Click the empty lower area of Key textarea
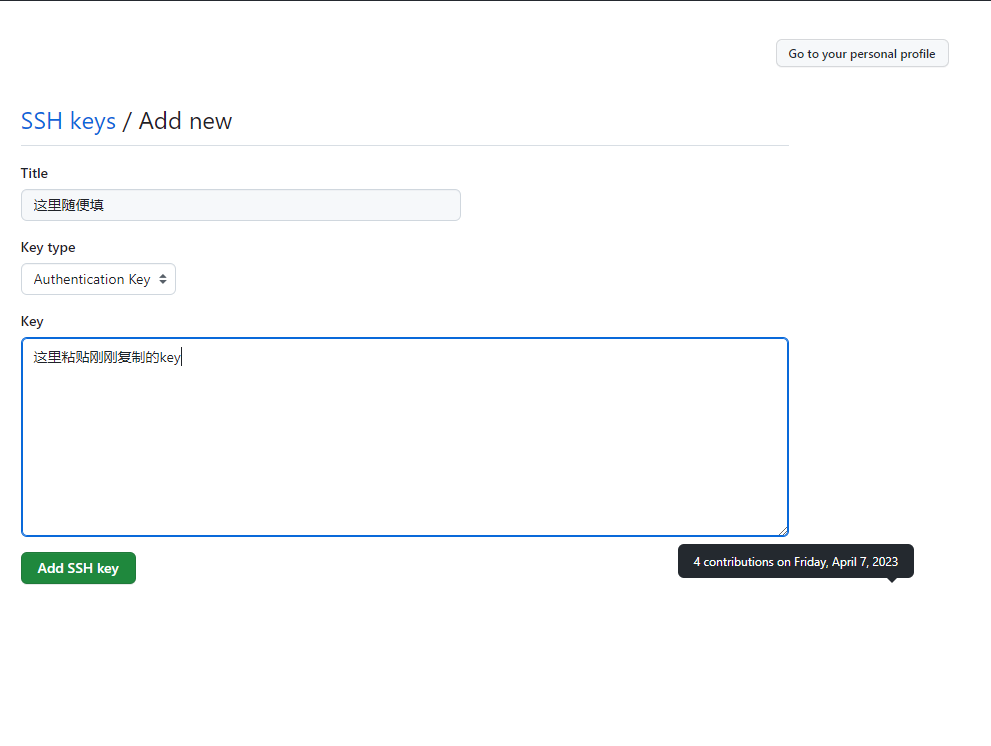Image resolution: width=991 pixels, height=746 pixels. tap(404, 470)
